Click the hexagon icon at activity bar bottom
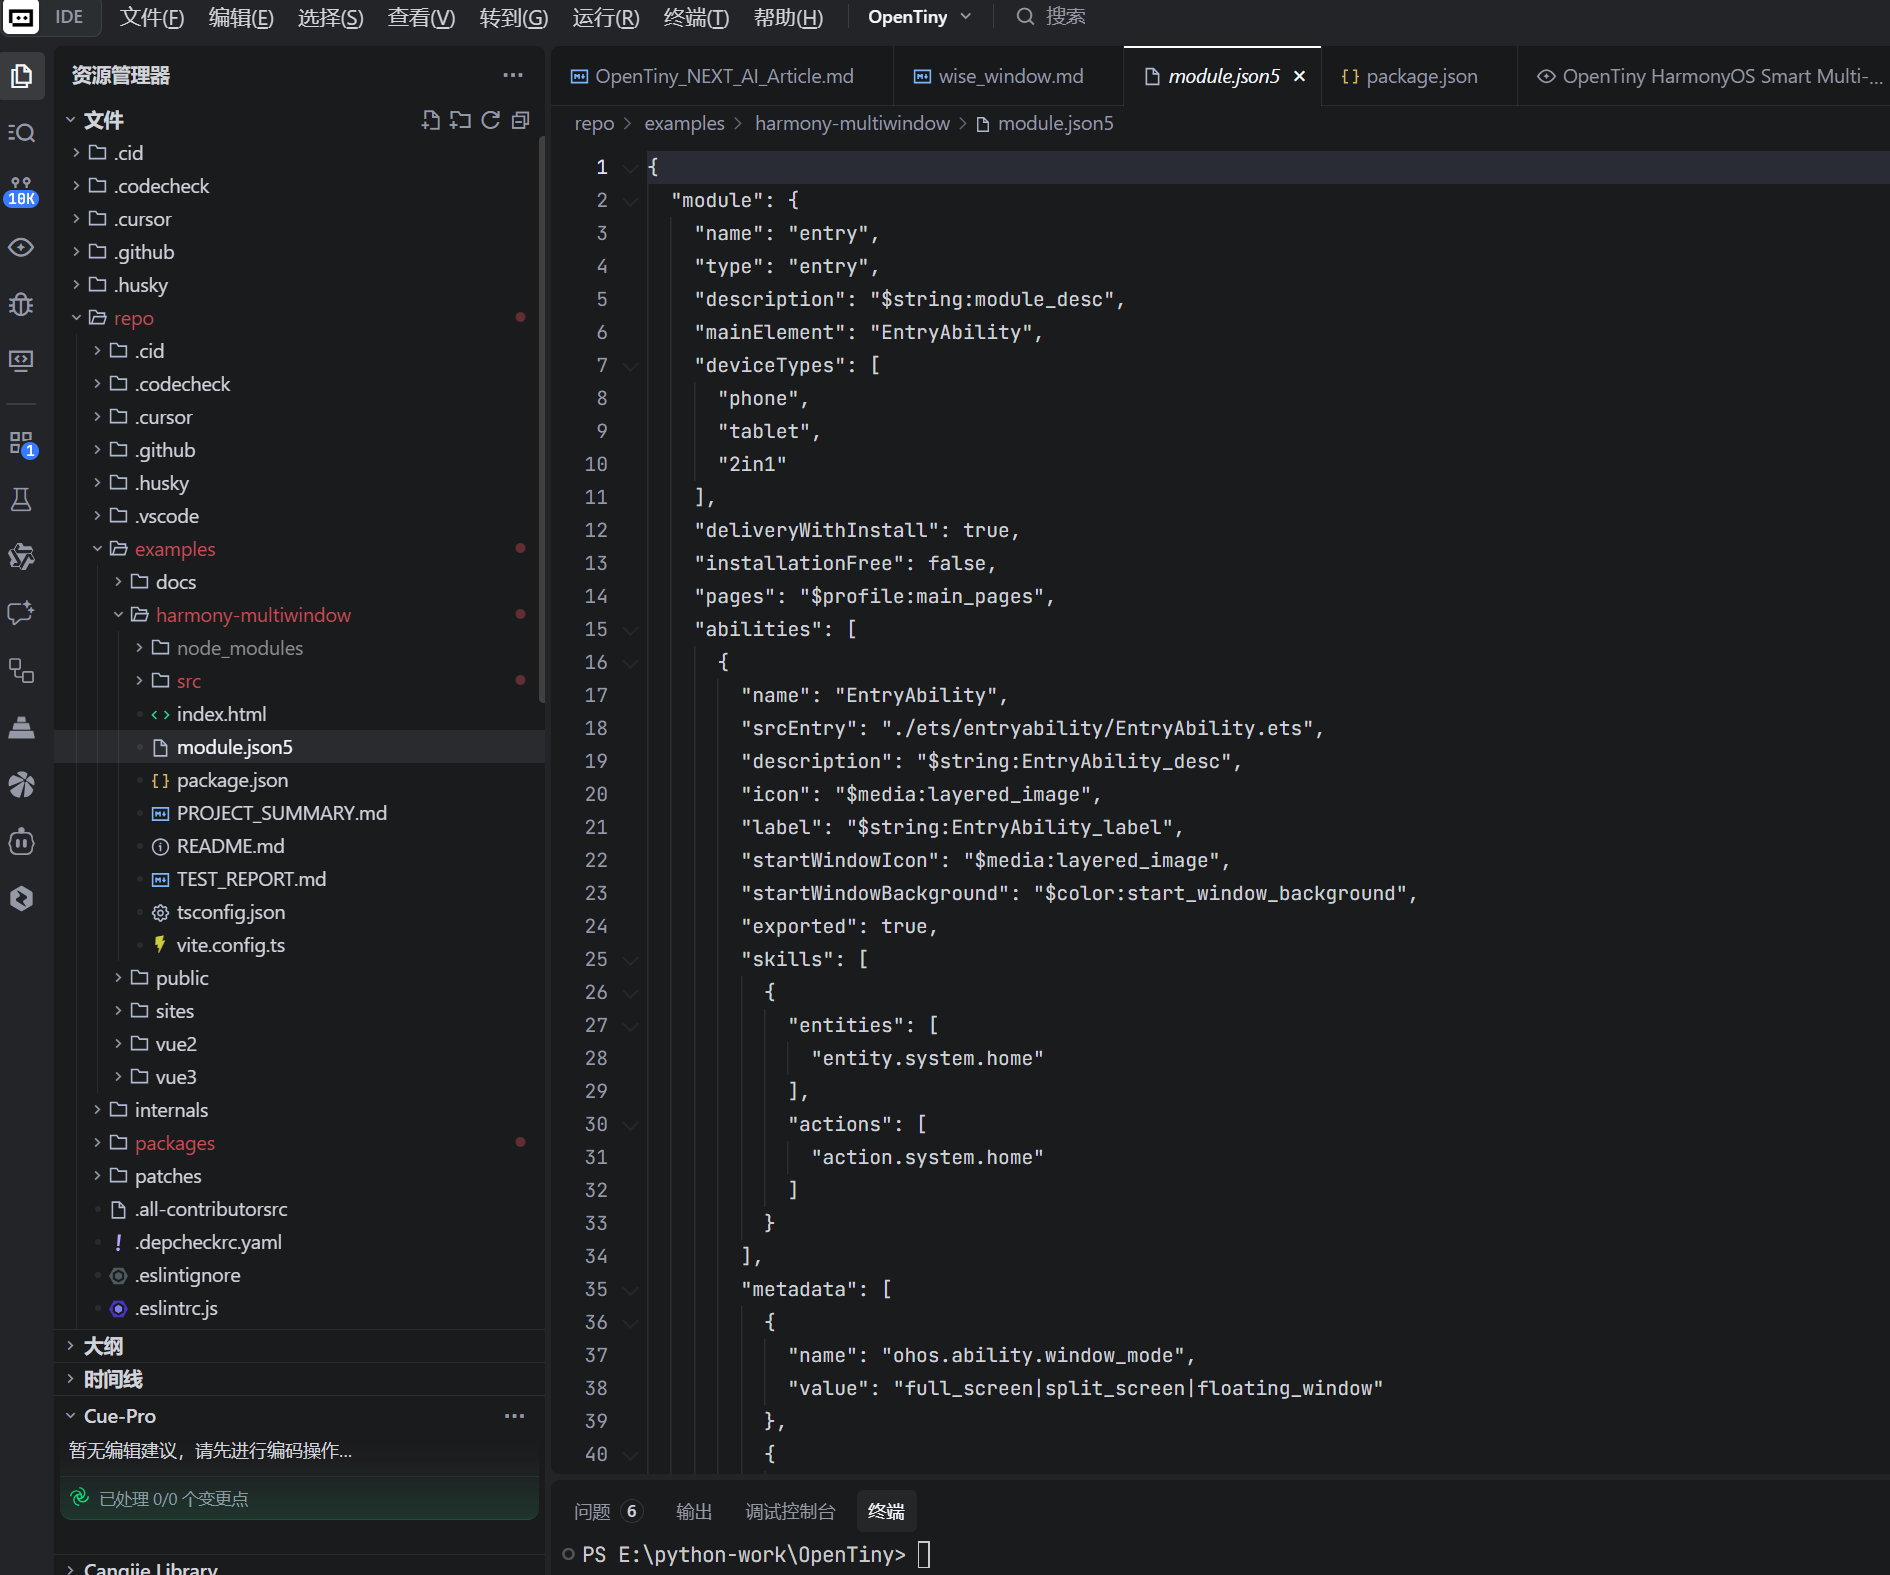Viewport: 1890px width, 1575px height. point(22,898)
